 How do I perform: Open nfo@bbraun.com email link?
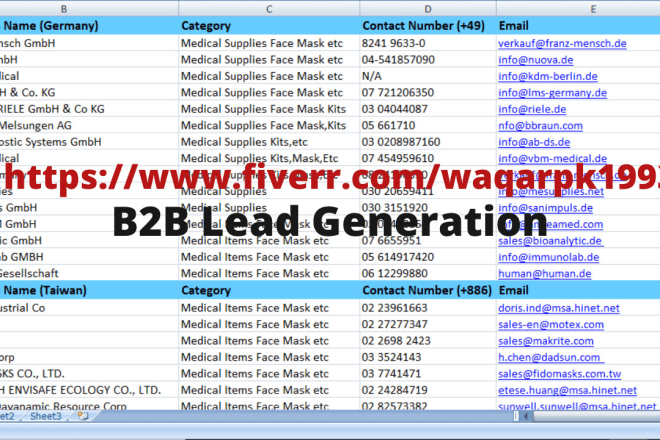tap(540, 125)
